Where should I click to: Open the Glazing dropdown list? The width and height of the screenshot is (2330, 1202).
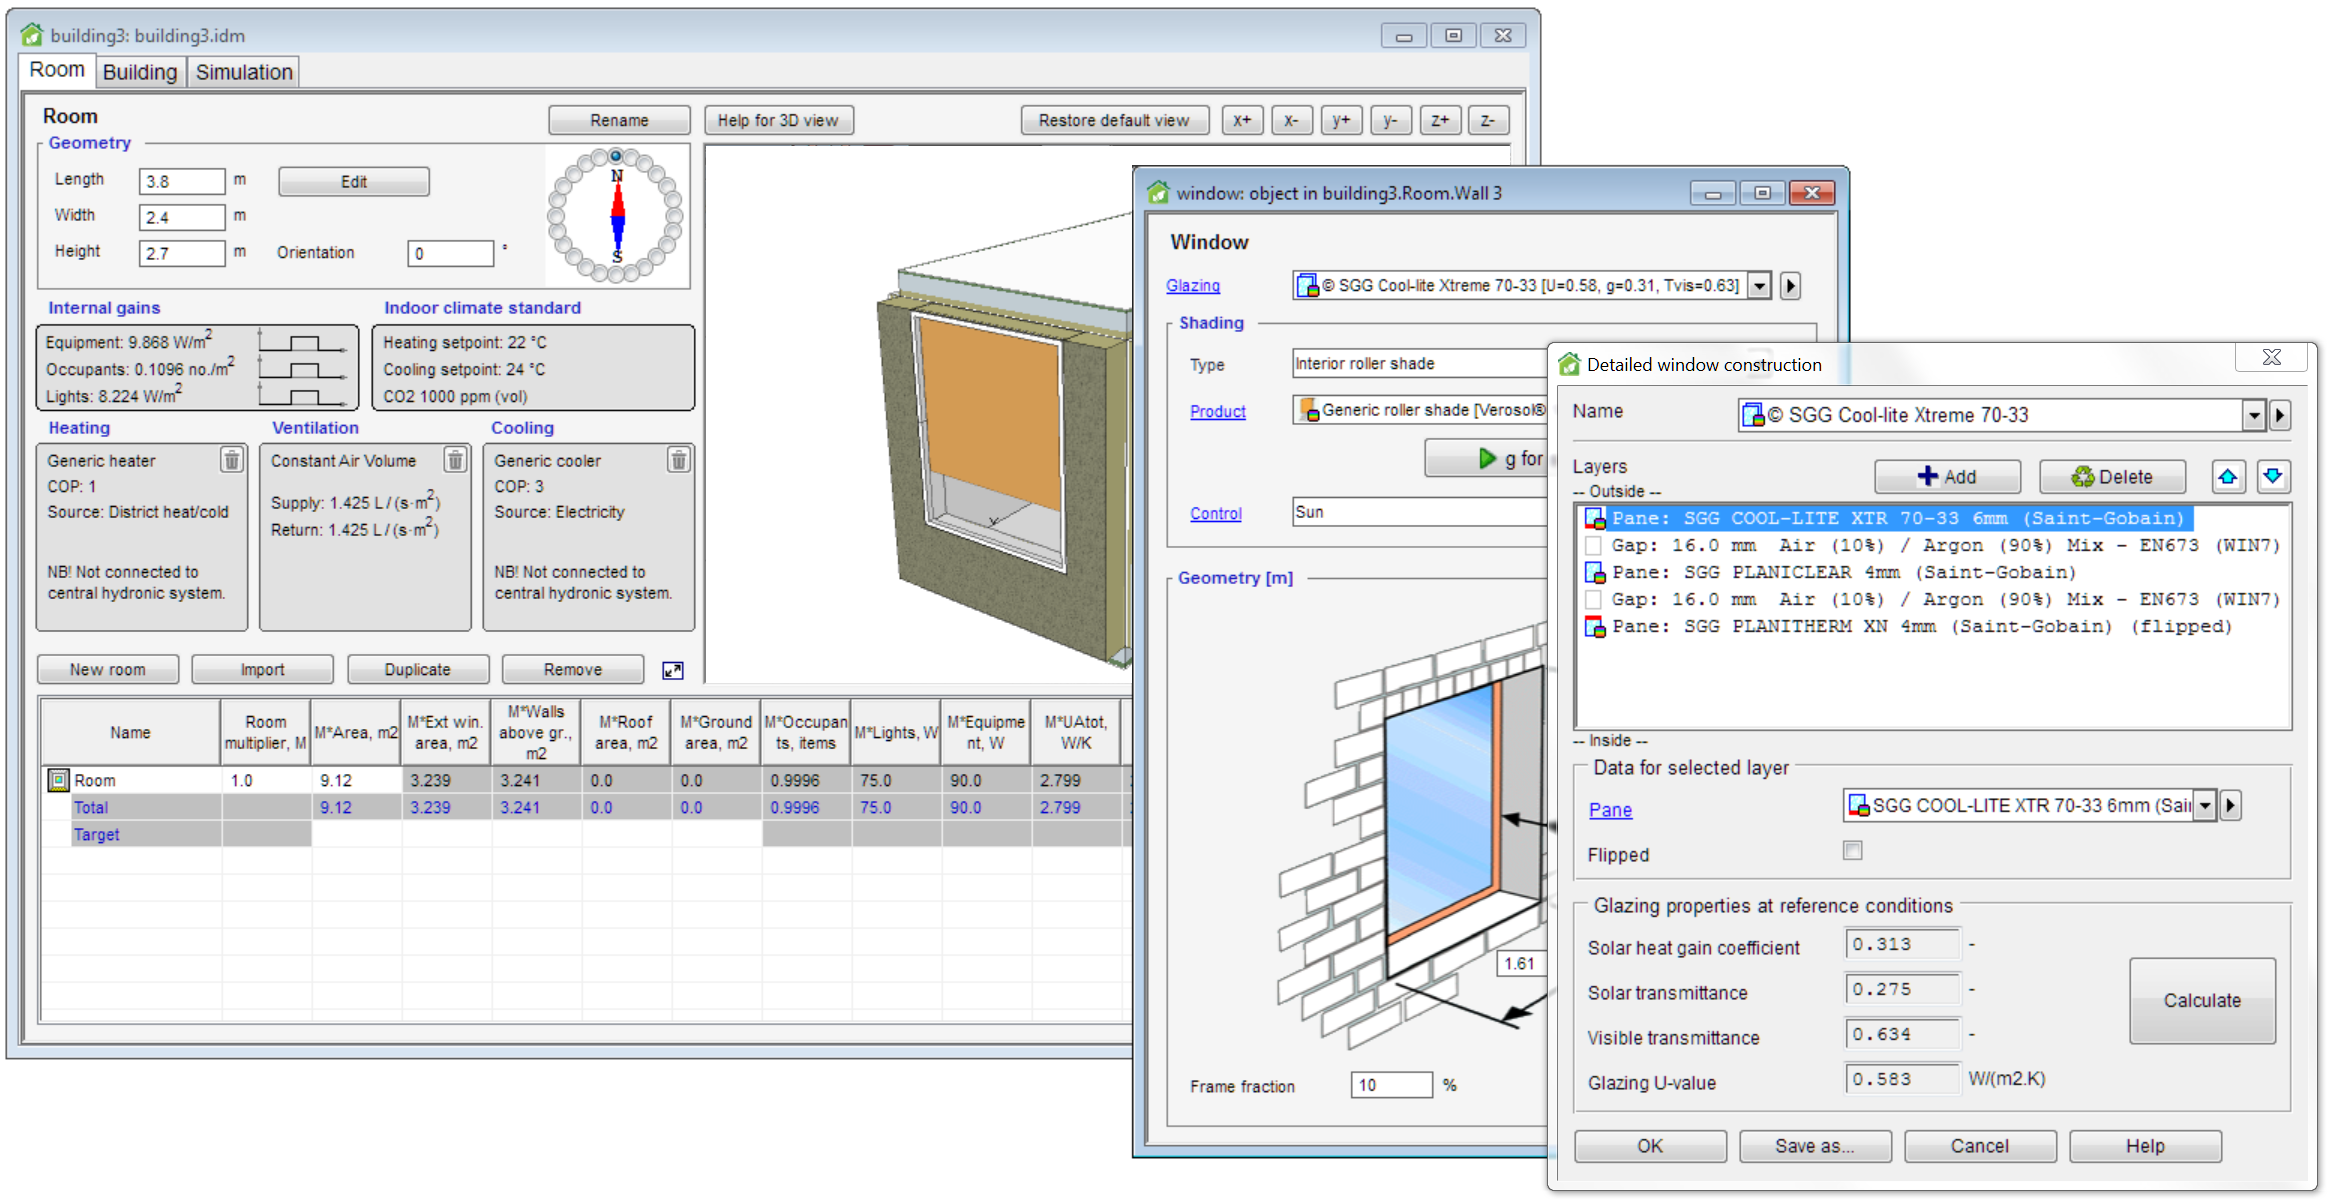(x=1759, y=286)
